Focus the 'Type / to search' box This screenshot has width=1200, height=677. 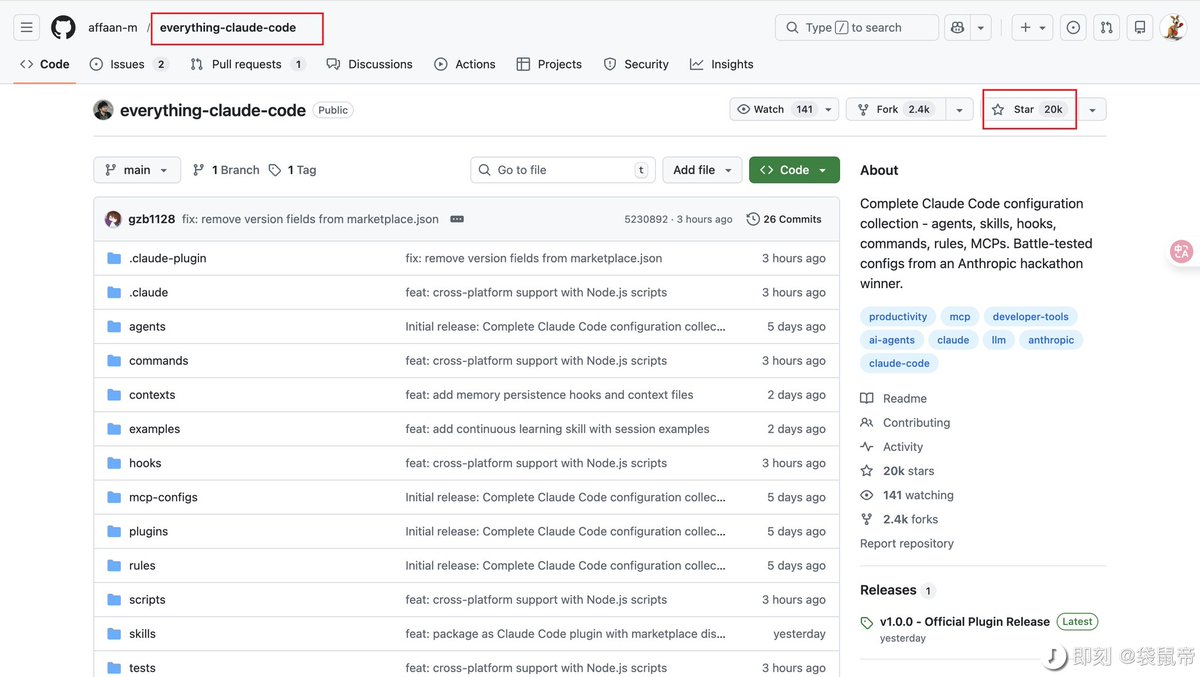click(856, 28)
